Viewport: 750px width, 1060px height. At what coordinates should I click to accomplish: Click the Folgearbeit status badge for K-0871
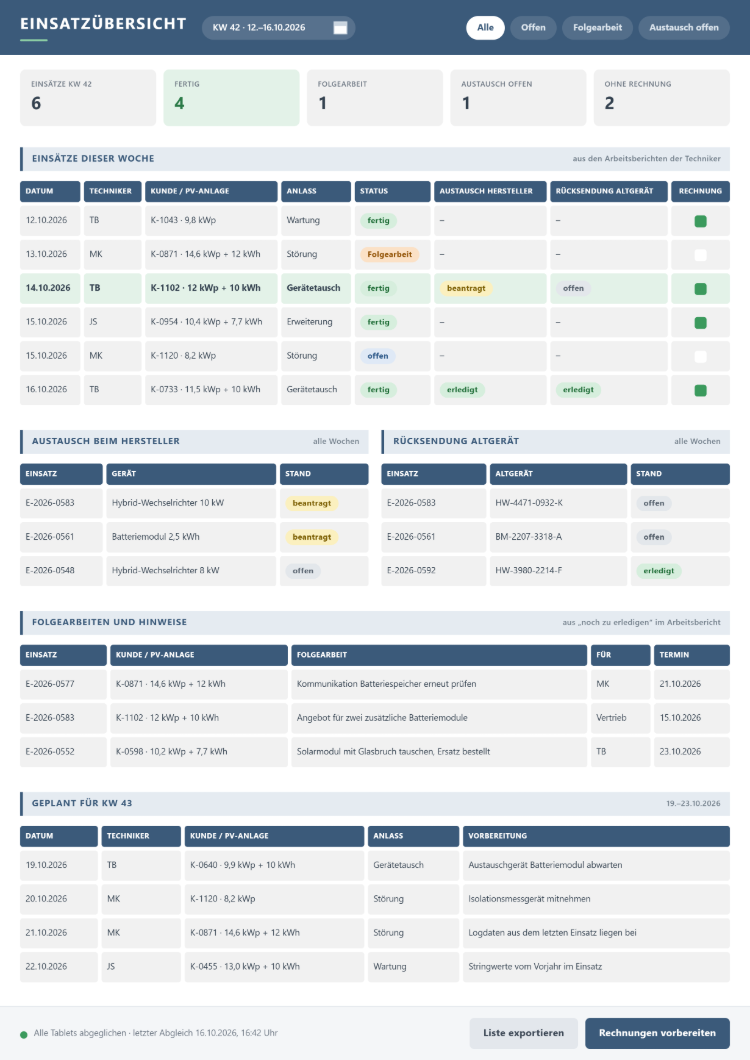390,255
